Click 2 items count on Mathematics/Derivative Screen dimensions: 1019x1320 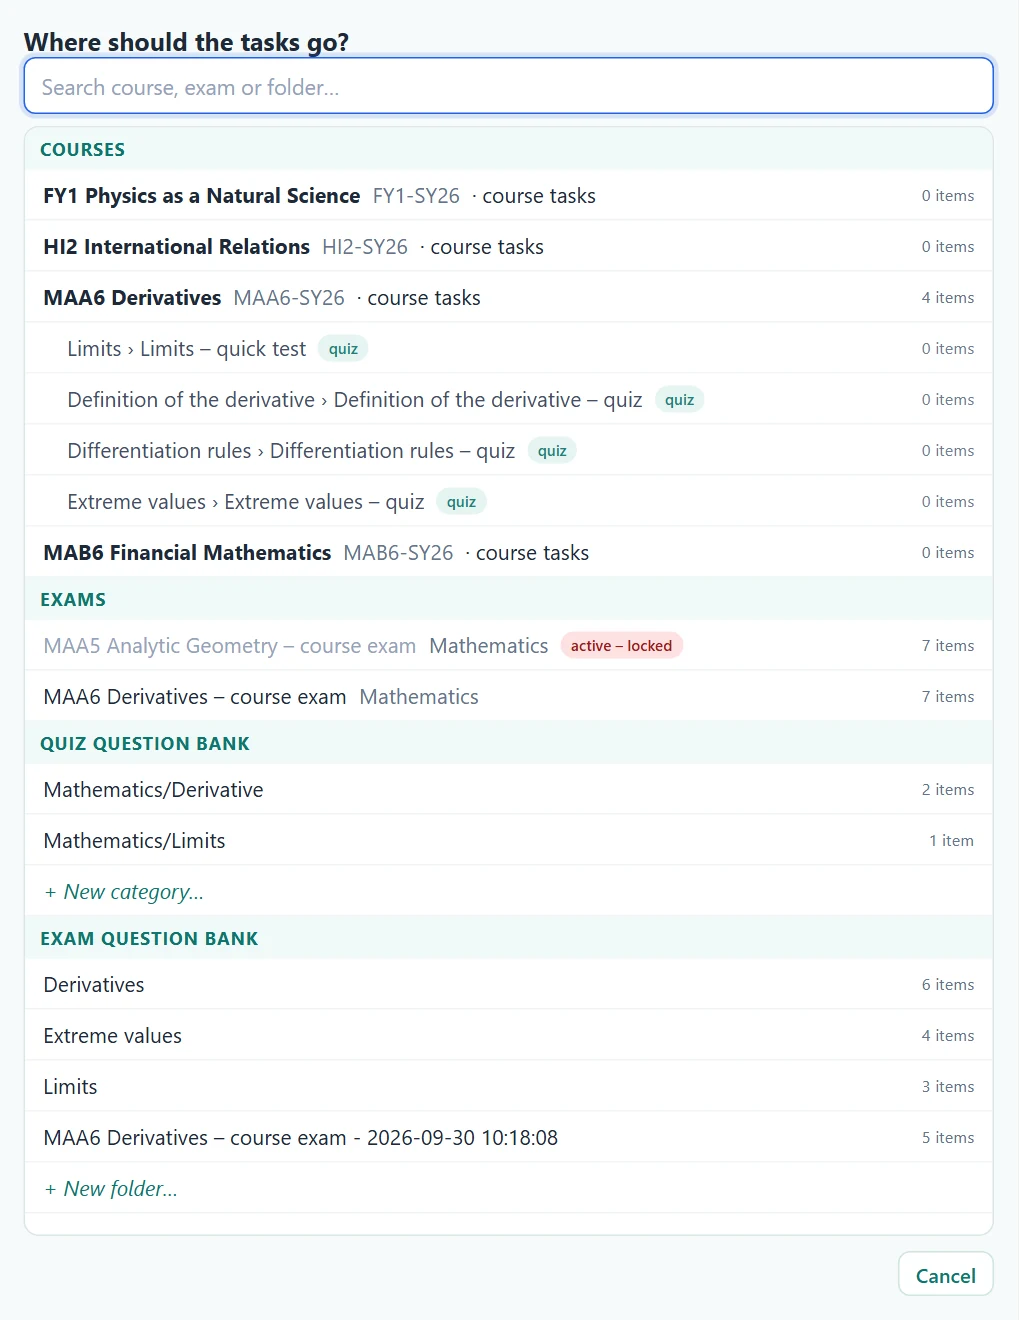(x=948, y=790)
